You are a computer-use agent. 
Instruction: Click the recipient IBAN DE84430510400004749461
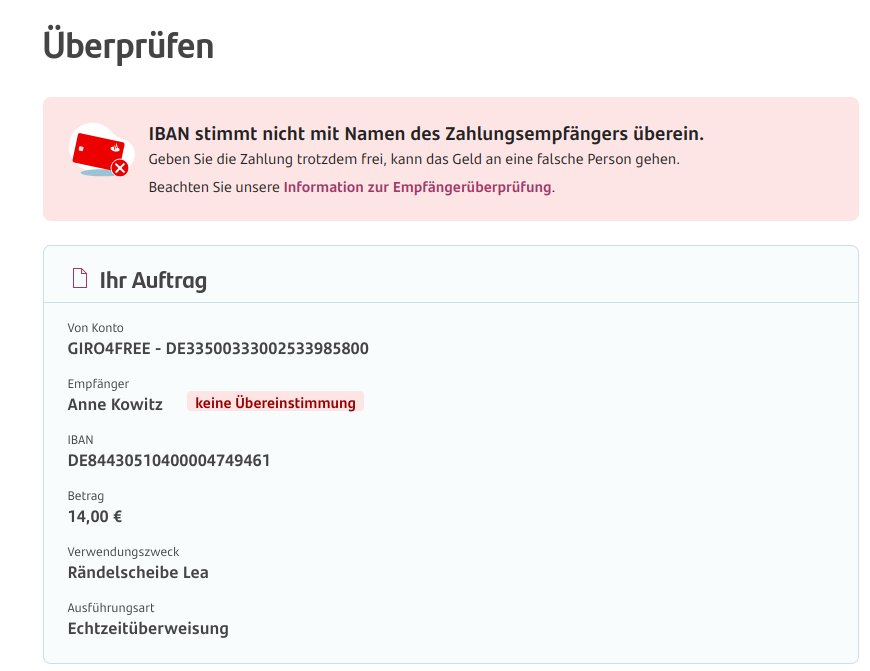(169, 461)
